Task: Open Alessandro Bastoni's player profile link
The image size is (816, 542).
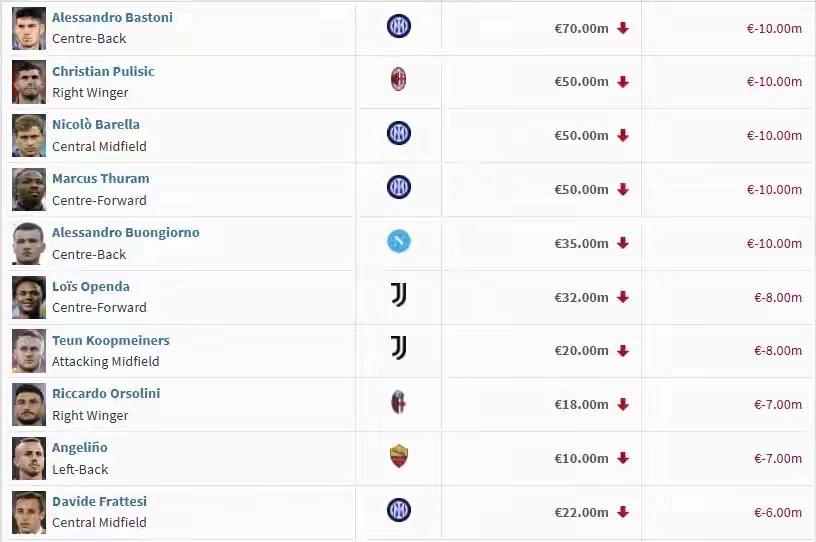Action: pos(112,17)
